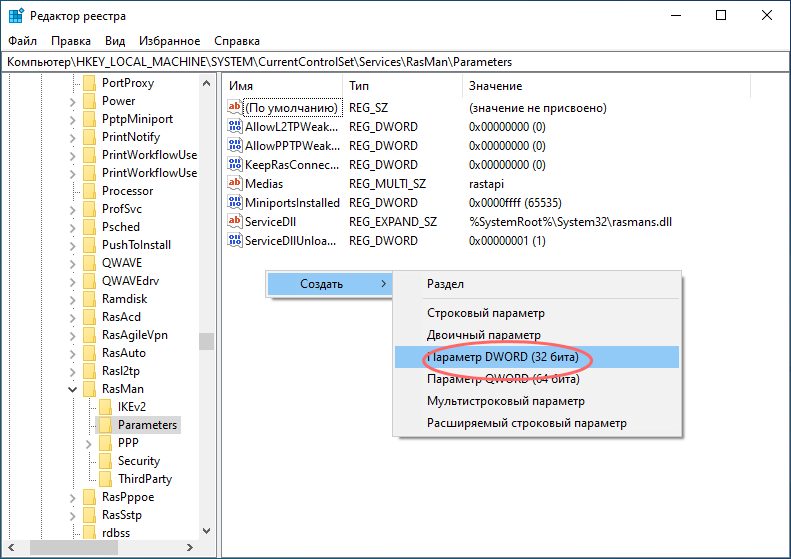Select the RasAgileVpn key in tree
This screenshot has height=559, width=791.
[x=135, y=335]
